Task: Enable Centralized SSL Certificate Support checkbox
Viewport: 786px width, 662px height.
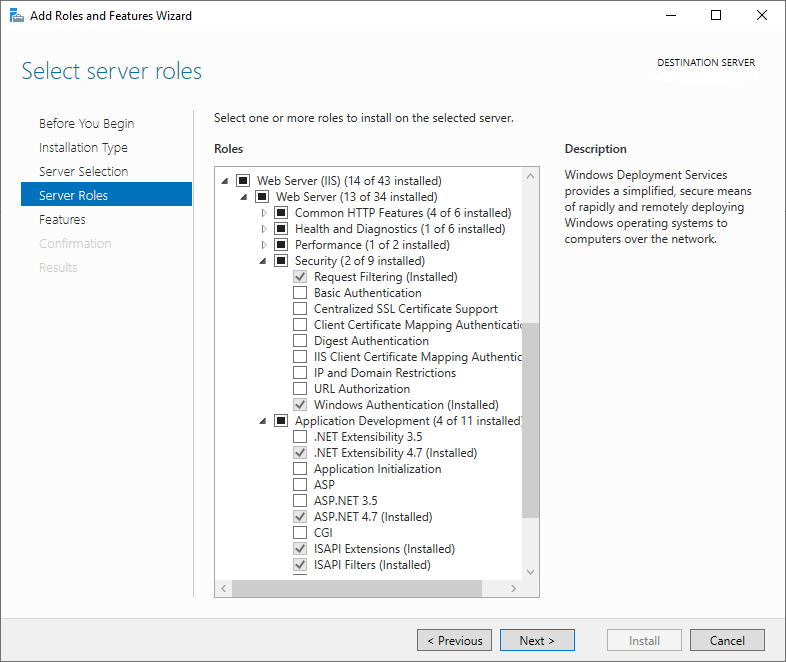Action: pos(300,309)
